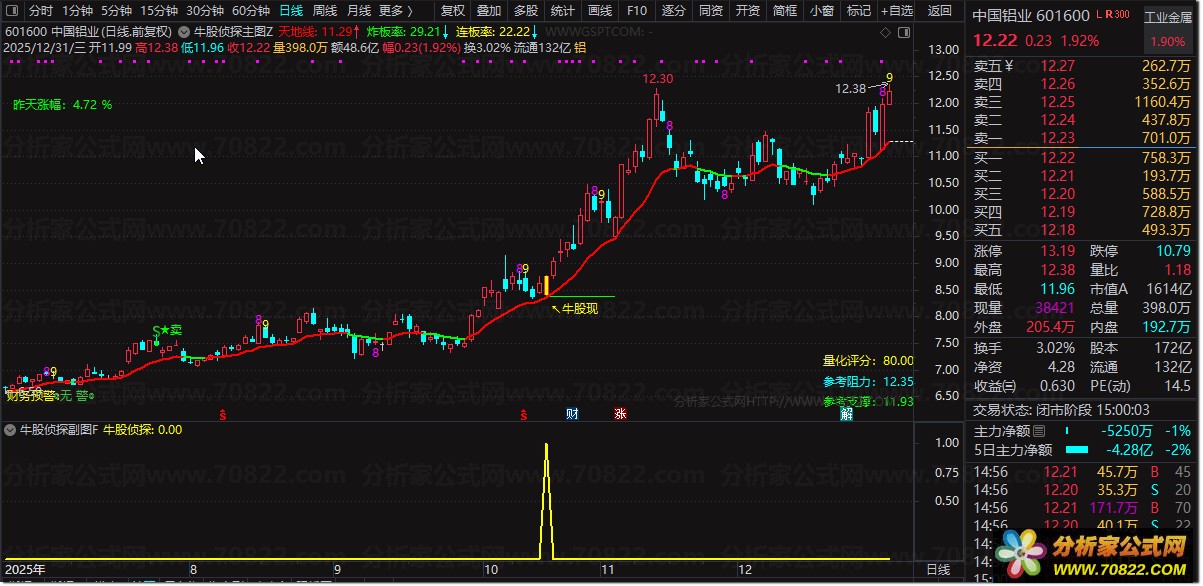Image resolution: width=1203 pixels, height=586 pixels.
Task: Click the 参考阻力: 12.35 text
Action: pyautogui.click(x=868, y=381)
